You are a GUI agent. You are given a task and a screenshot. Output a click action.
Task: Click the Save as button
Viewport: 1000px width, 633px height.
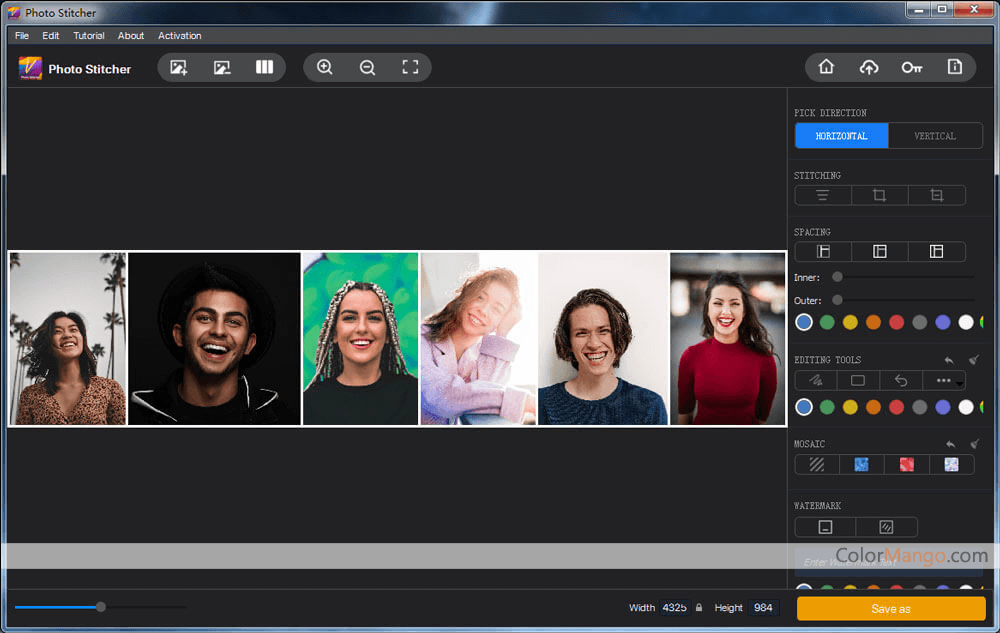point(890,608)
